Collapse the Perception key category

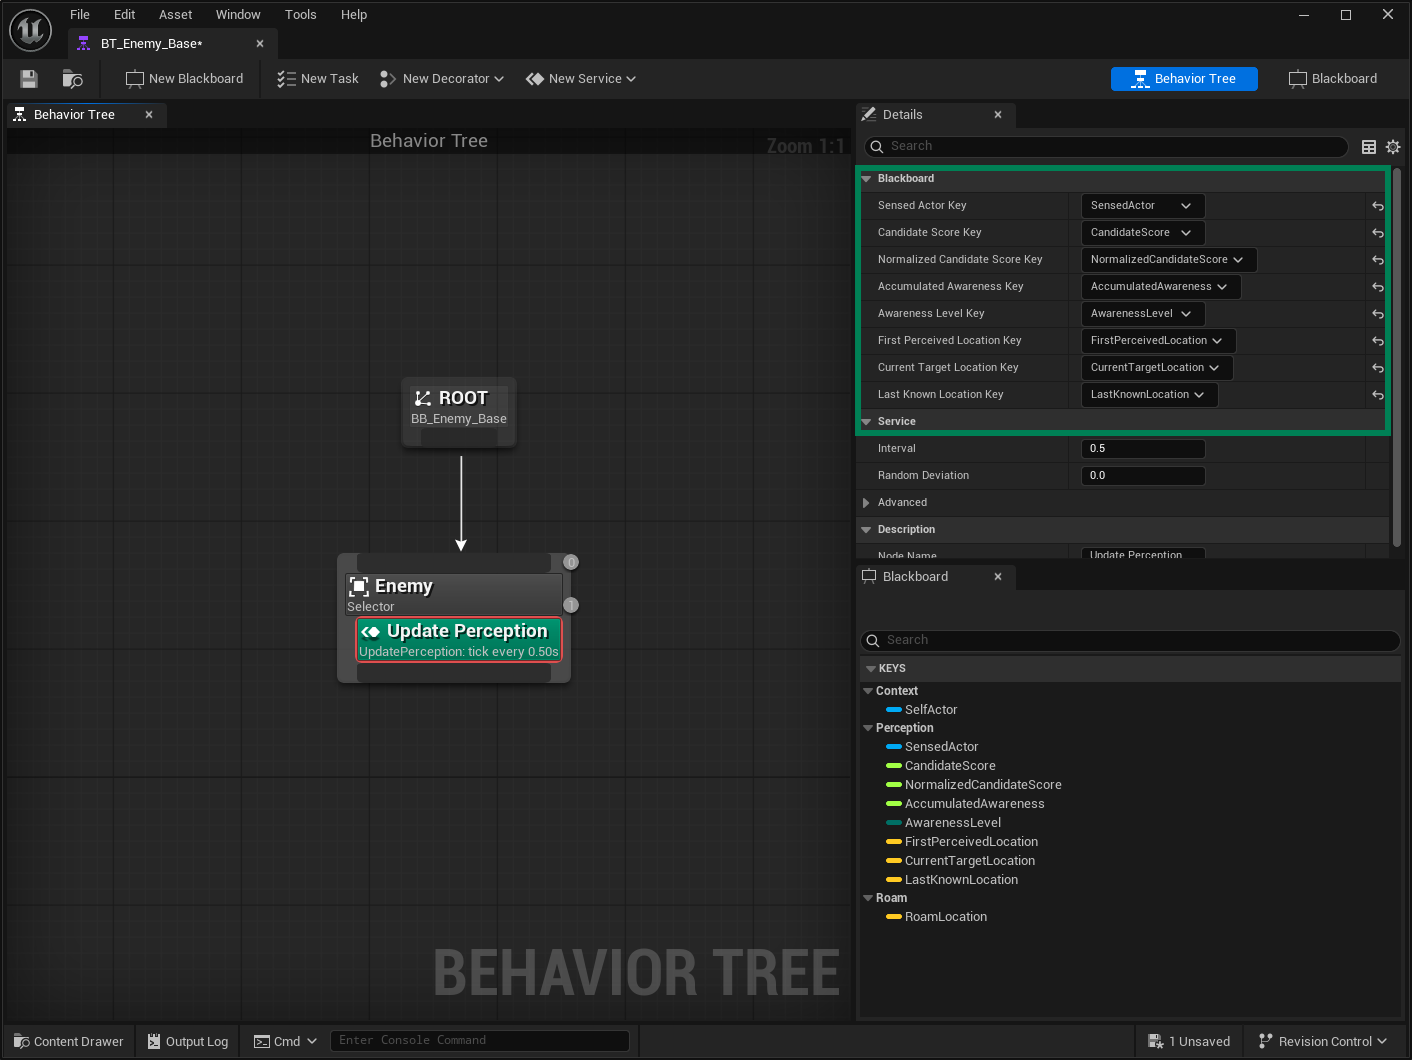[x=868, y=727]
